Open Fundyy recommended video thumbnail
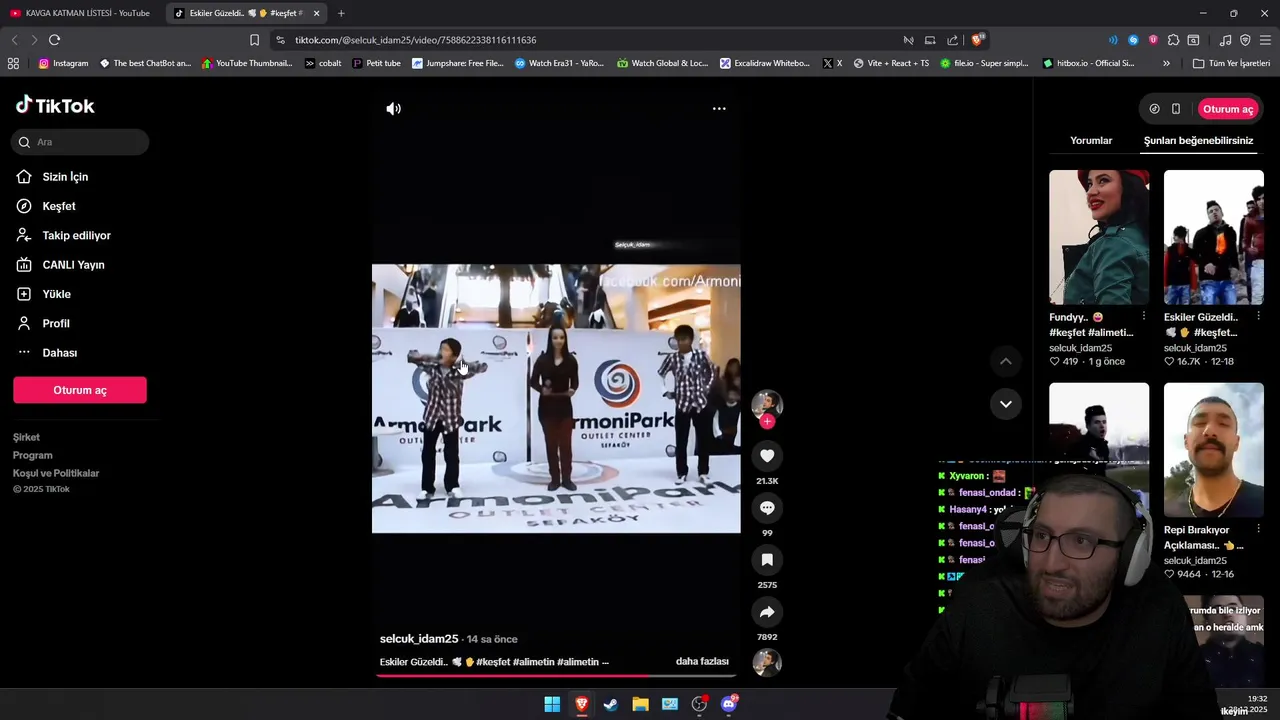This screenshot has height=720, width=1280. pyautogui.click(x=1099, y=237)
